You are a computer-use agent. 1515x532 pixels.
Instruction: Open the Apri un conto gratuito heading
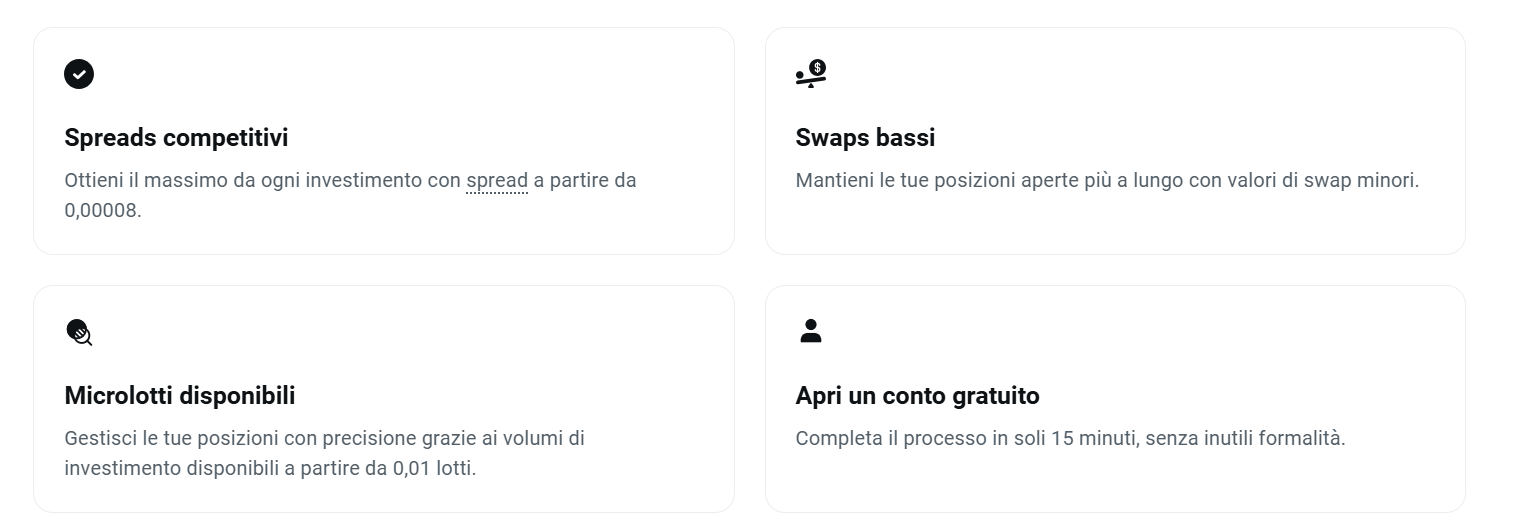point(917,396)
